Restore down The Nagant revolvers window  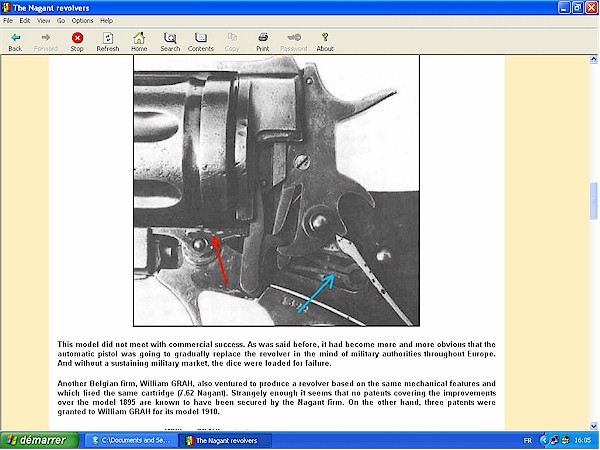578,8
